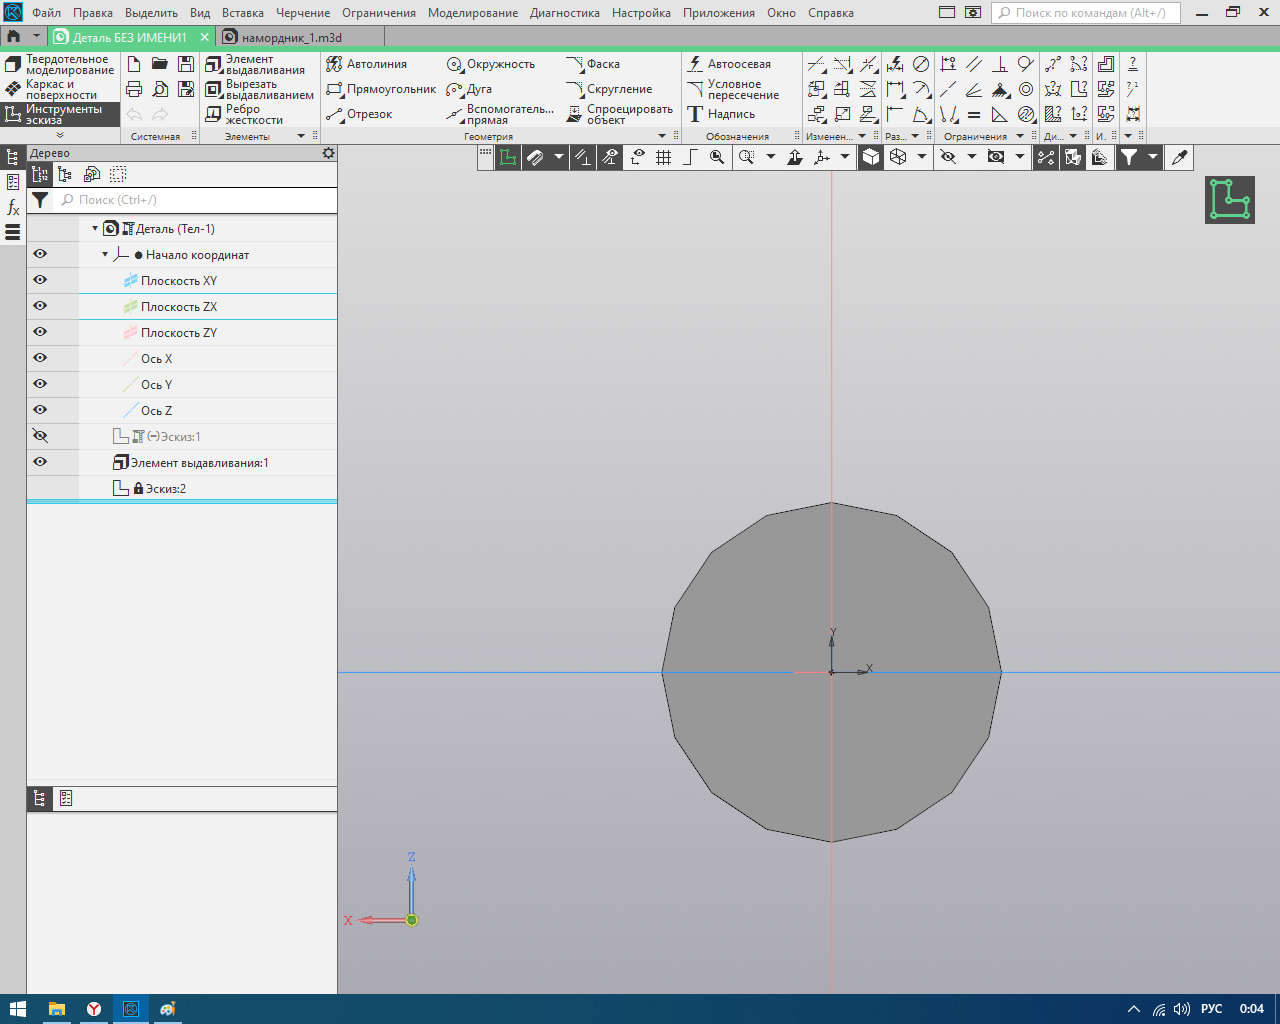The width and height of the screenshot is (1280, 1024).
Task: Open the Файл menu
Action: 46,13
